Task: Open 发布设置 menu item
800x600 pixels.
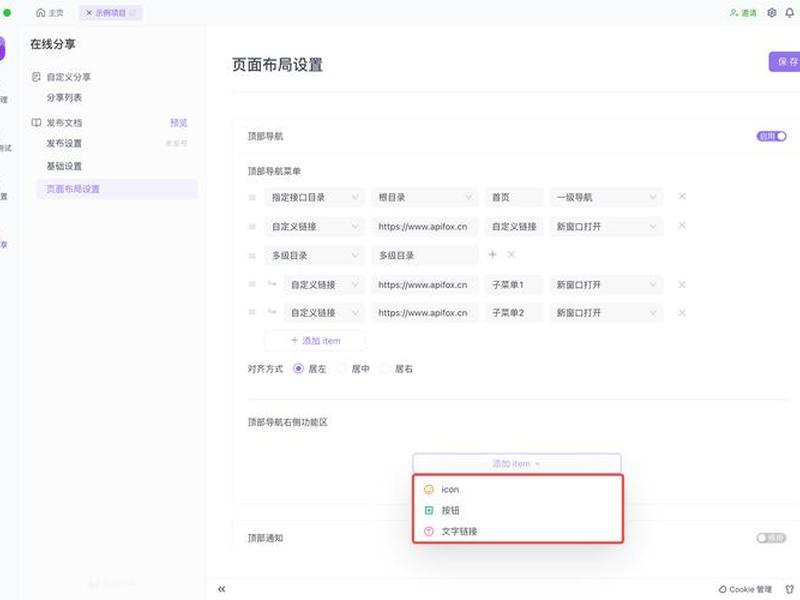Action: pyautogui.click(x=64, y=143)
